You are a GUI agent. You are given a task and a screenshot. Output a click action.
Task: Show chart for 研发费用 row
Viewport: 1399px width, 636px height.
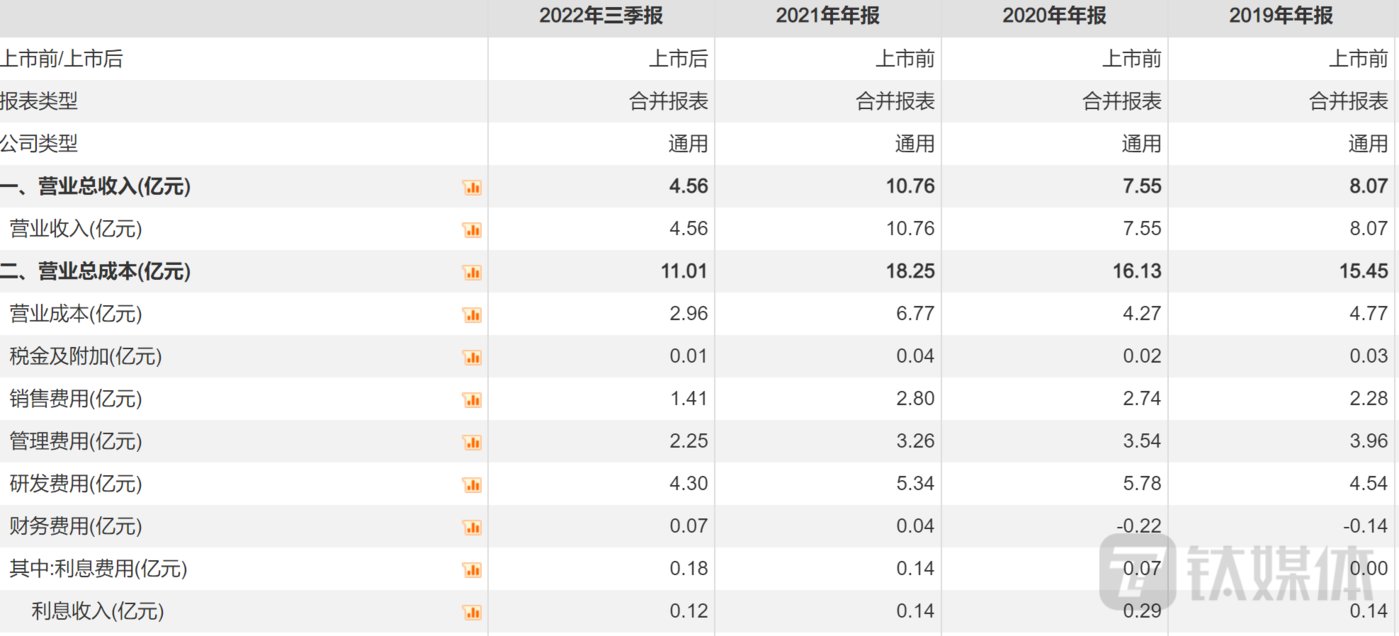(472, 485)
